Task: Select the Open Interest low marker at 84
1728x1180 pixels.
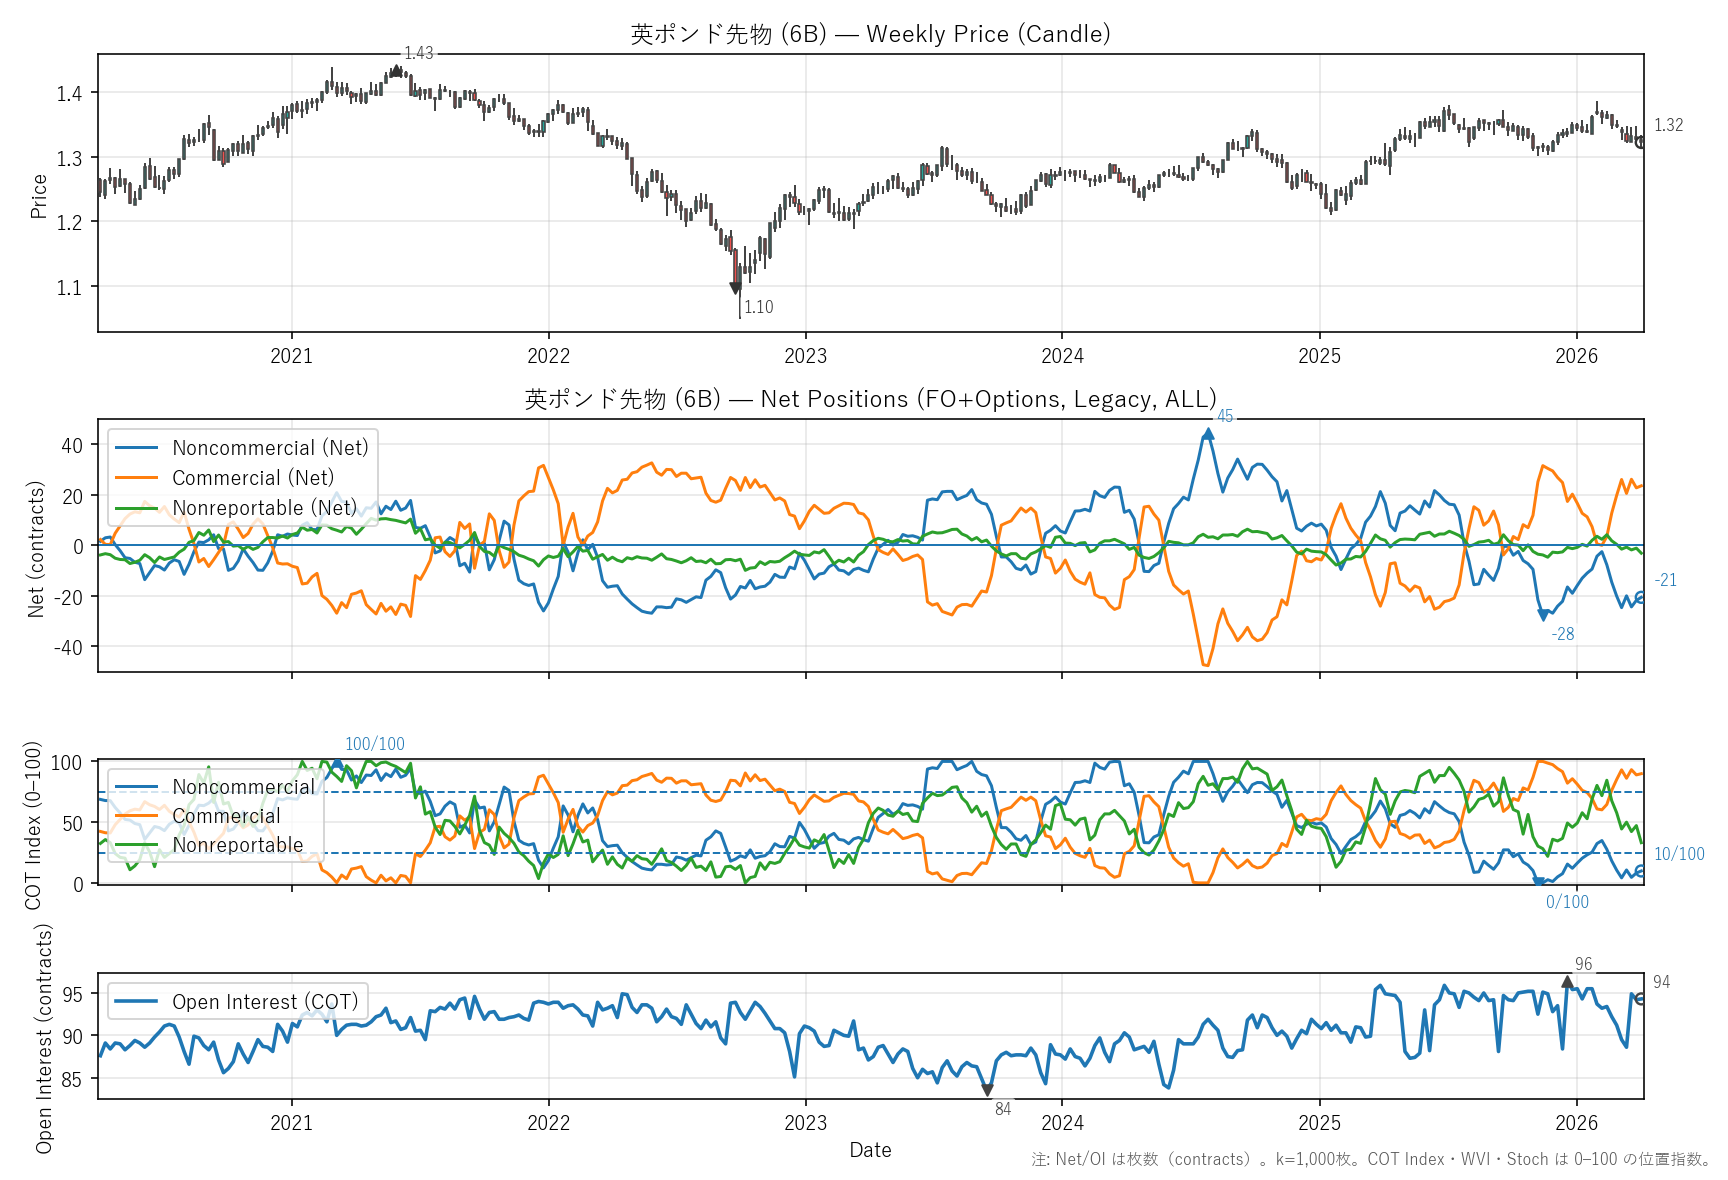Action: (987, 1090)
